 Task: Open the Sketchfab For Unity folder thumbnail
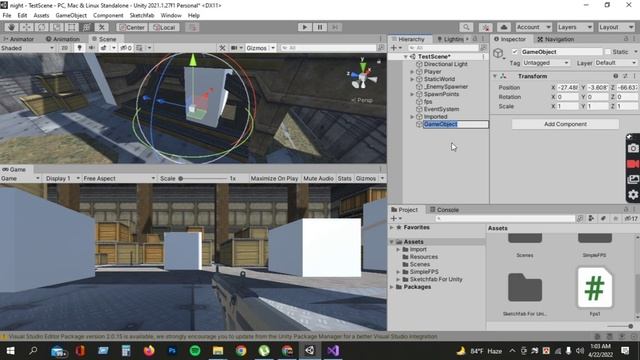point(525,287)
